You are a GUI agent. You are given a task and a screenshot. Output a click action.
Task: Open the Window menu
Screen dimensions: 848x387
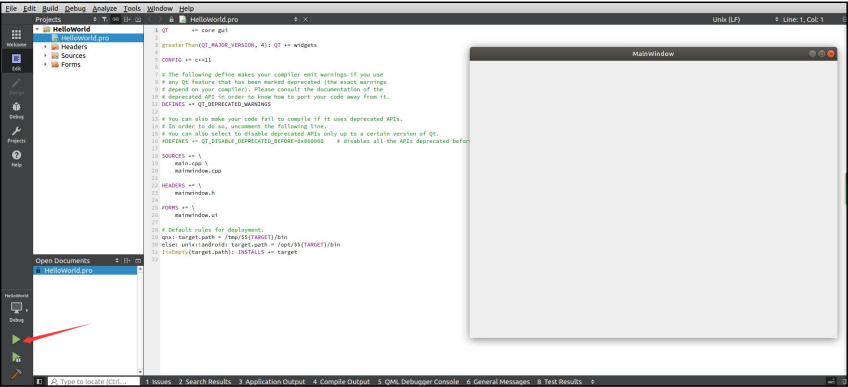click(x=160, y=9)
